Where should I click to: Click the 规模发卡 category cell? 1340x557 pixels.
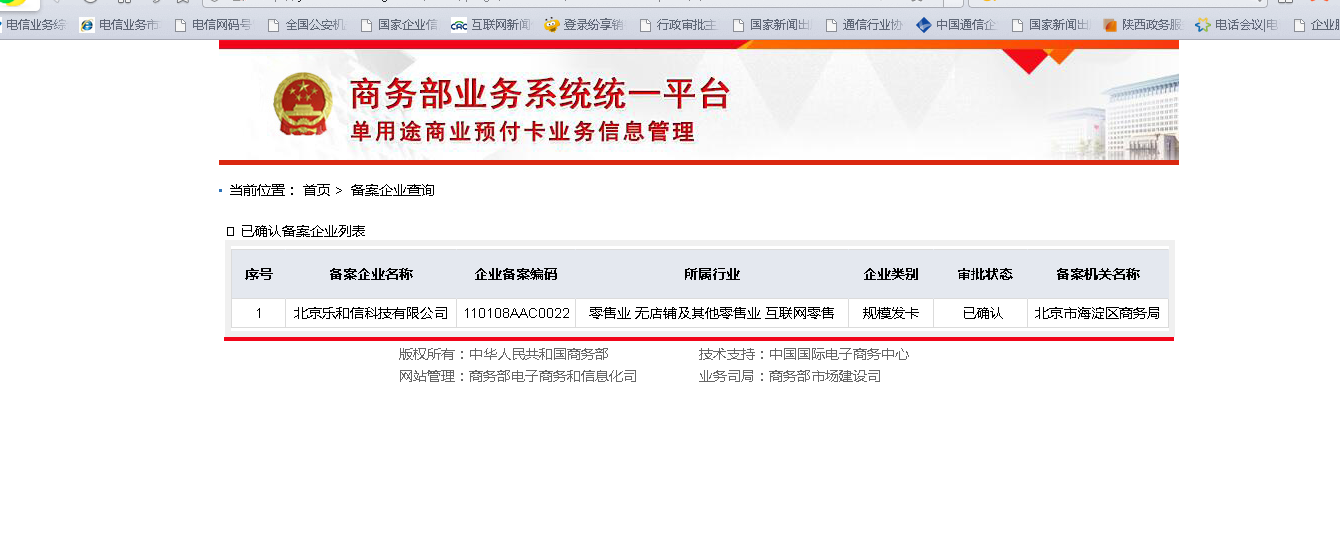click(891, 313)
